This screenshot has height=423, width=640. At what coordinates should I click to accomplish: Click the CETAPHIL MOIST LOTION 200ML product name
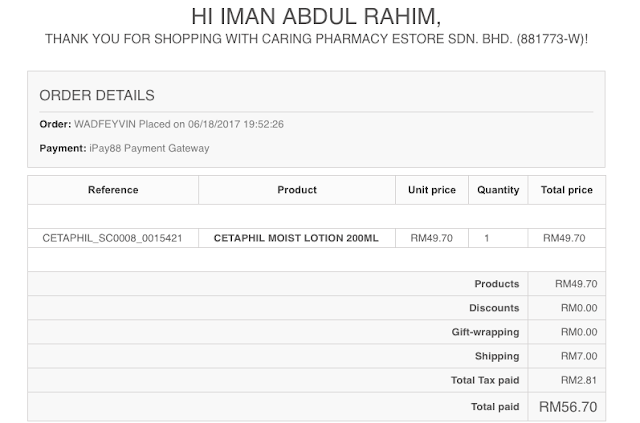point(296,238)
